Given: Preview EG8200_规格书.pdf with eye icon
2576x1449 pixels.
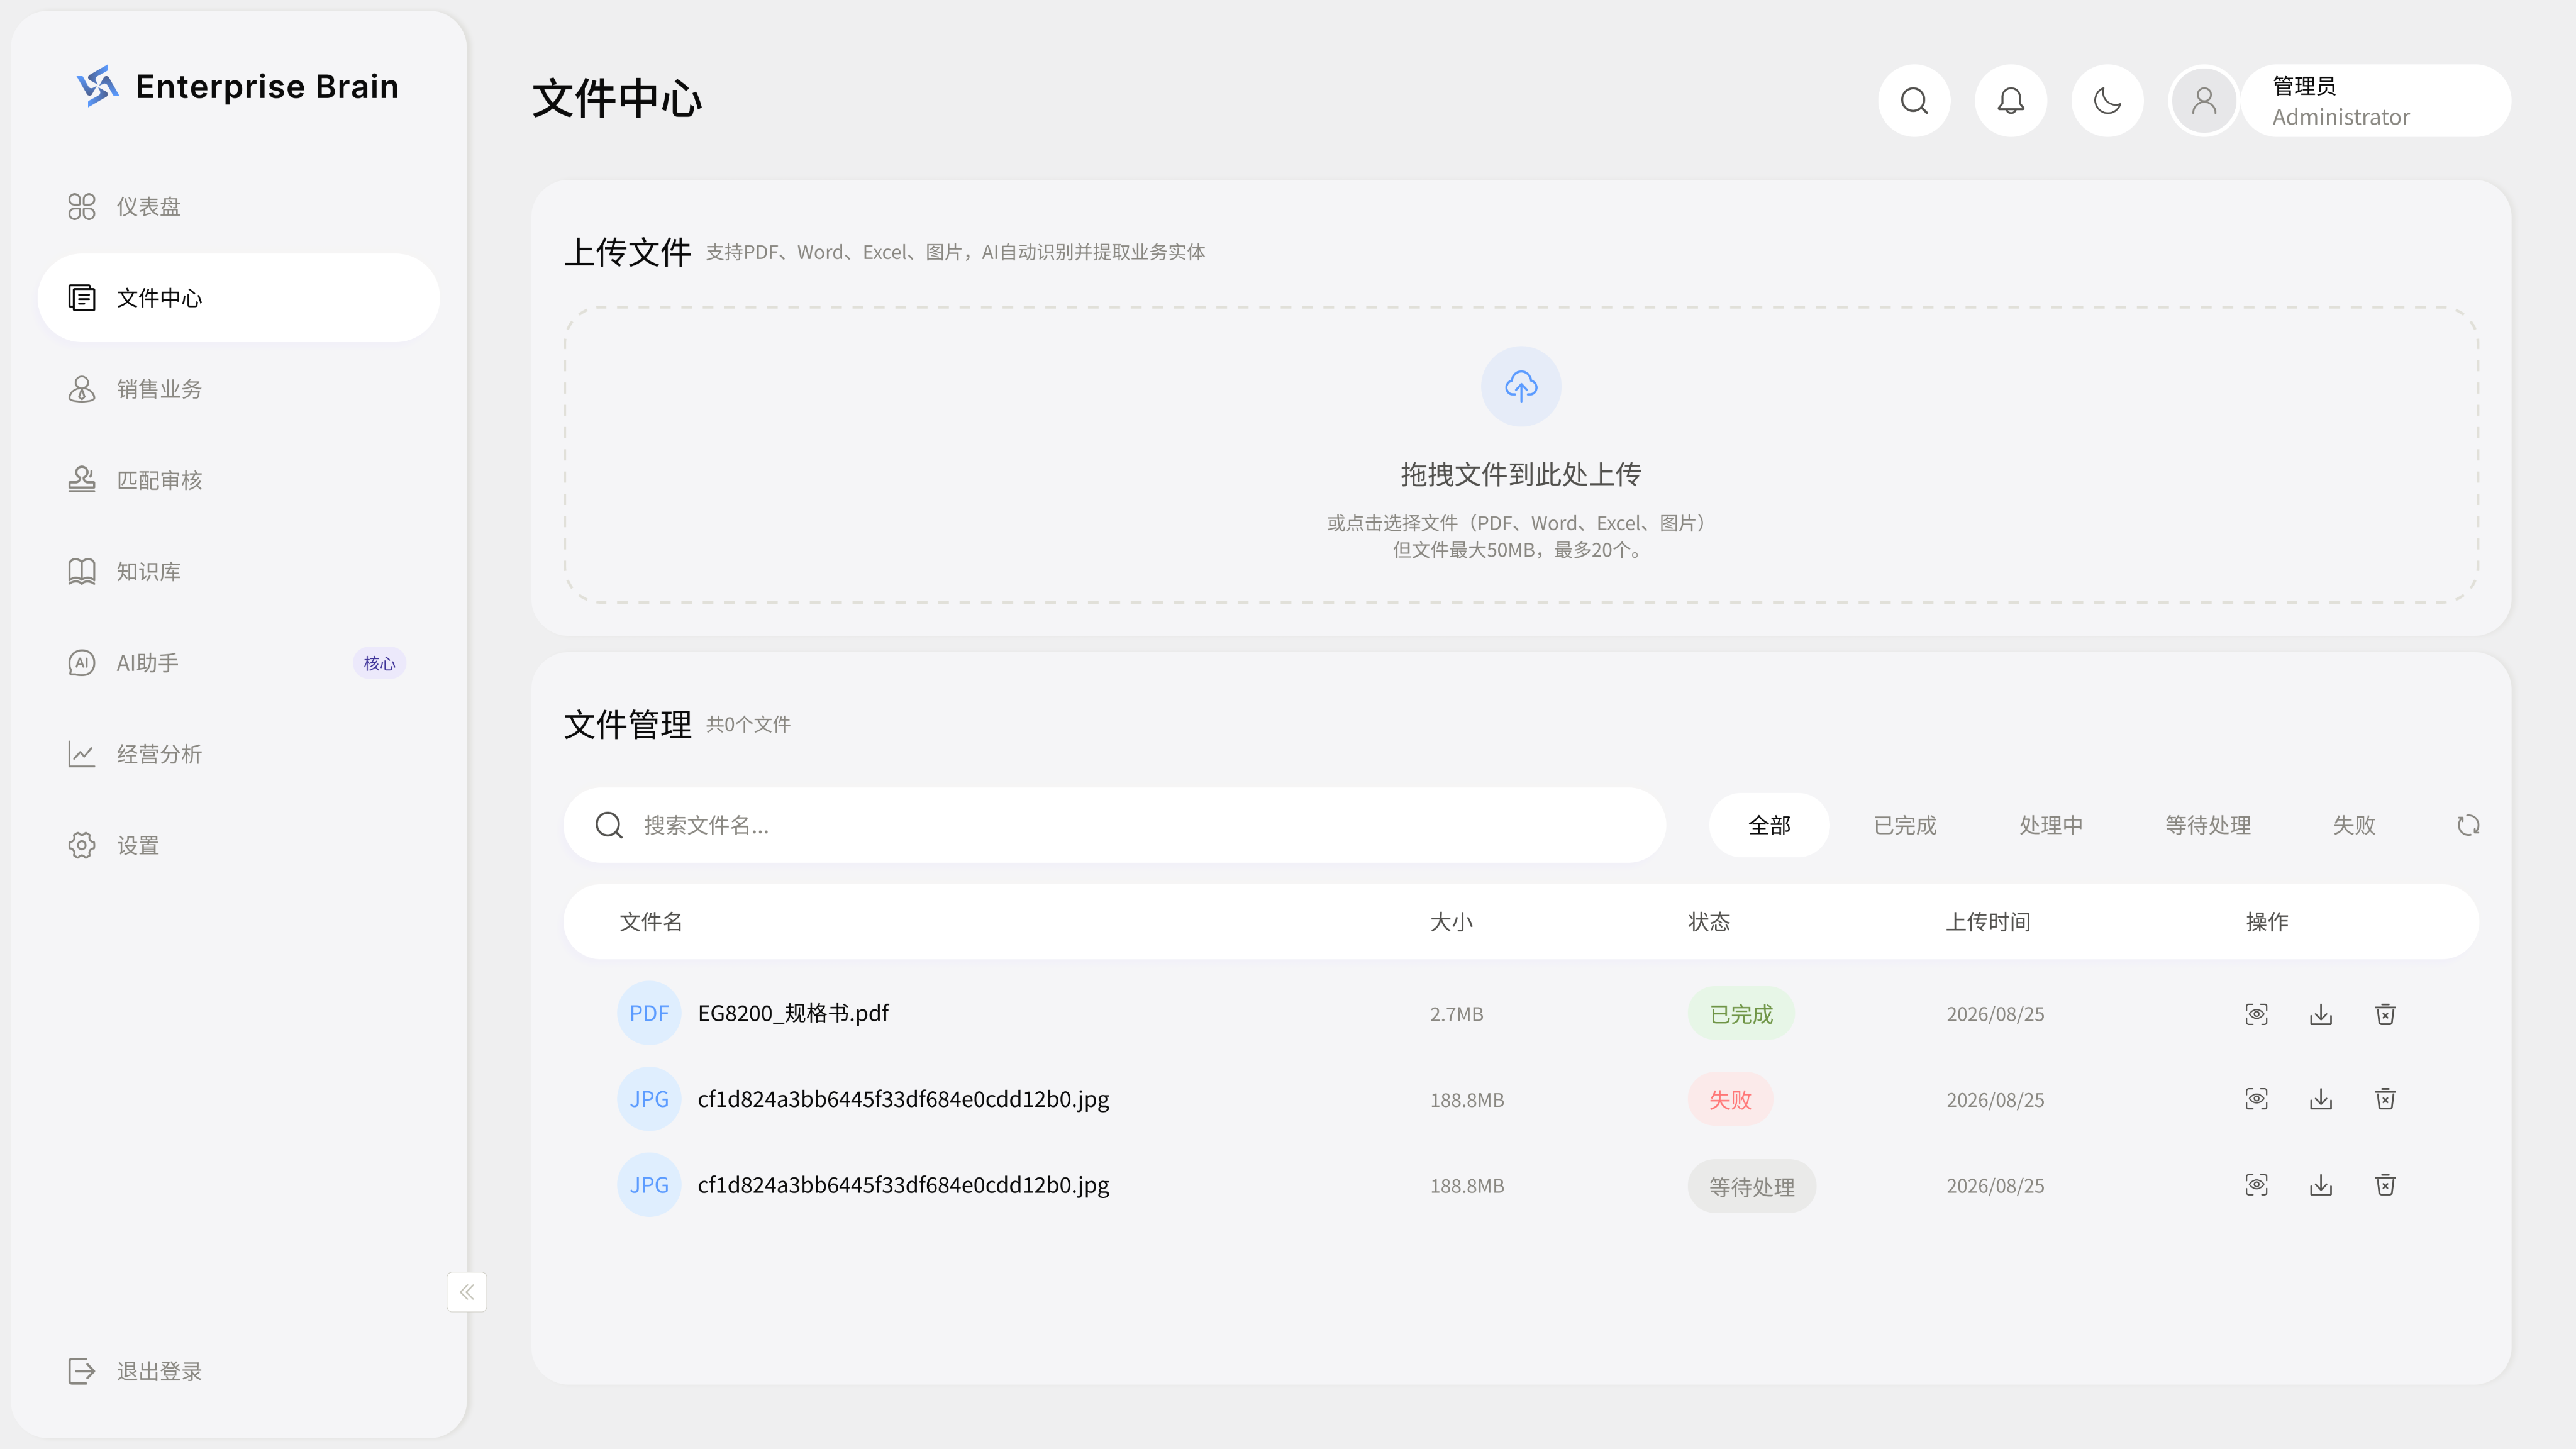Looking at the screenshot, I should pyautogui.click(x=2256, y=1014).
